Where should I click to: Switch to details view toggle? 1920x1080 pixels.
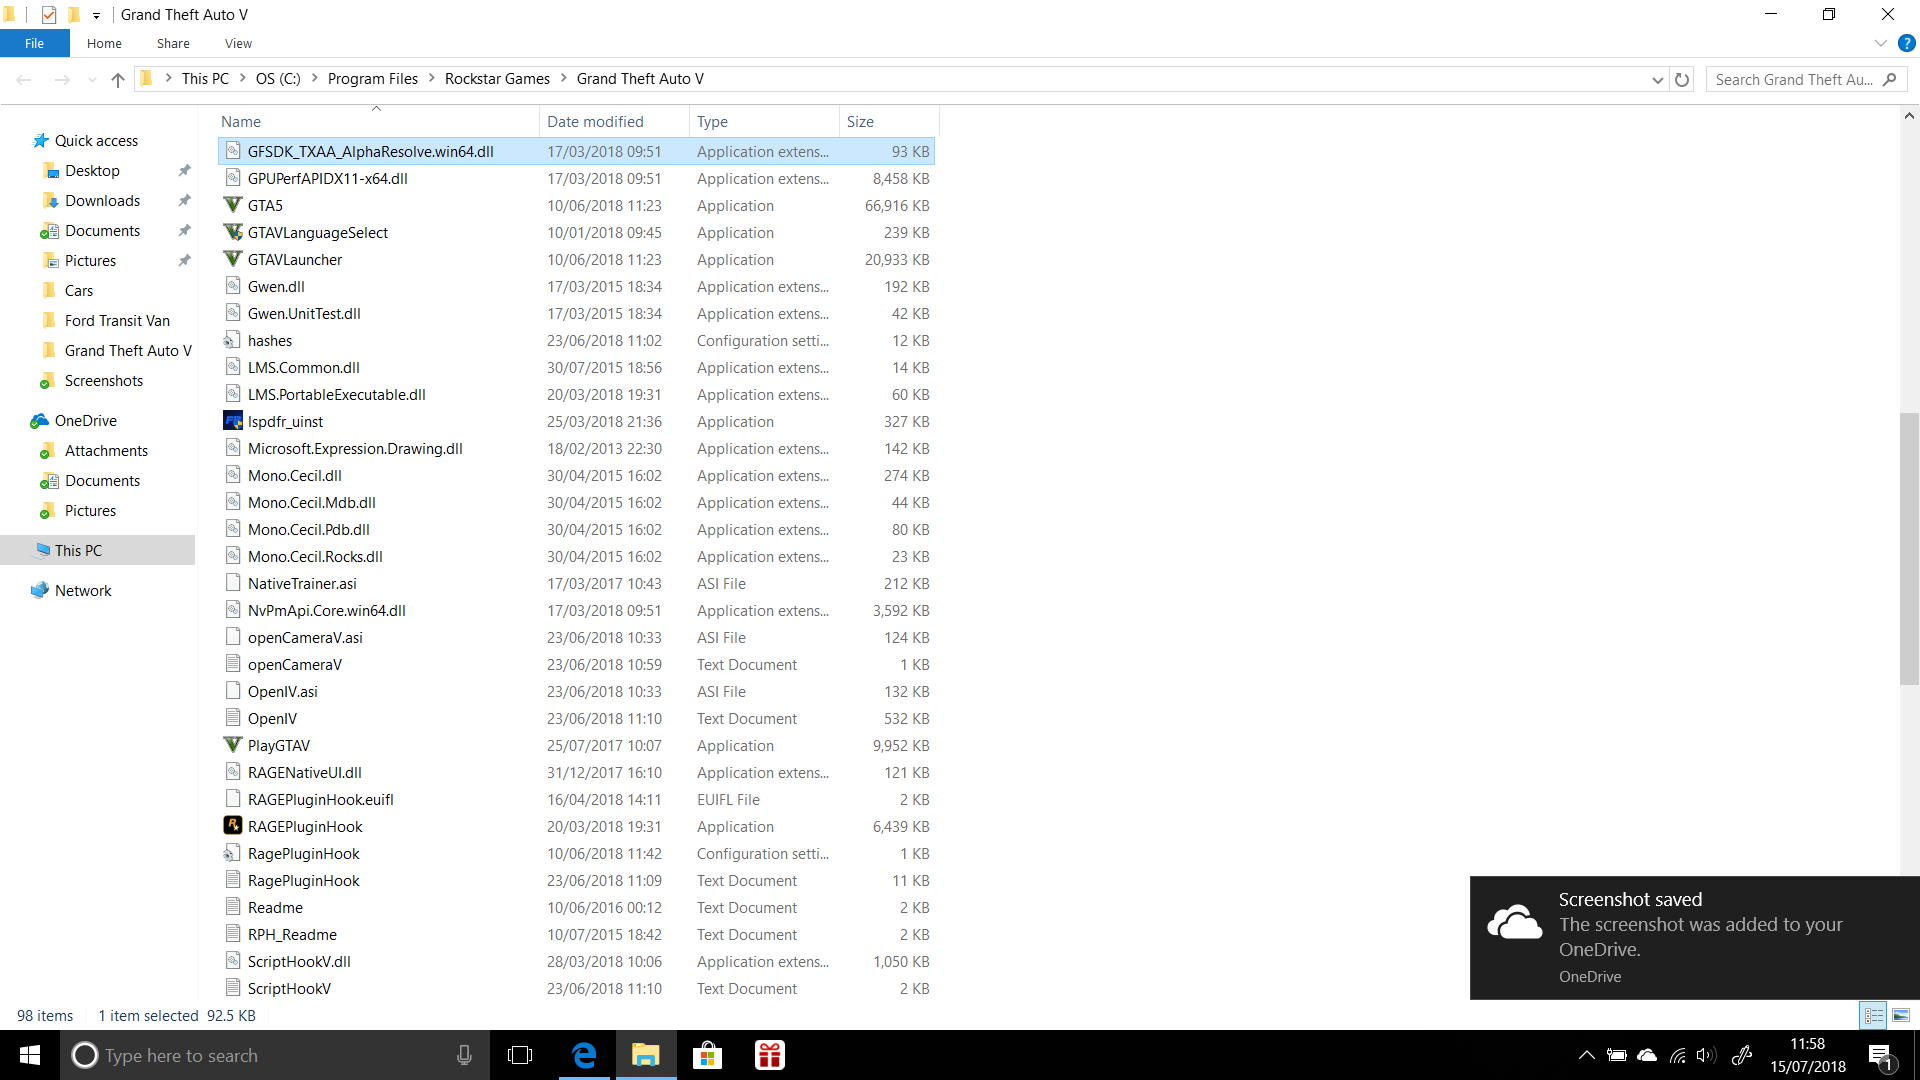[1873, 1015]
